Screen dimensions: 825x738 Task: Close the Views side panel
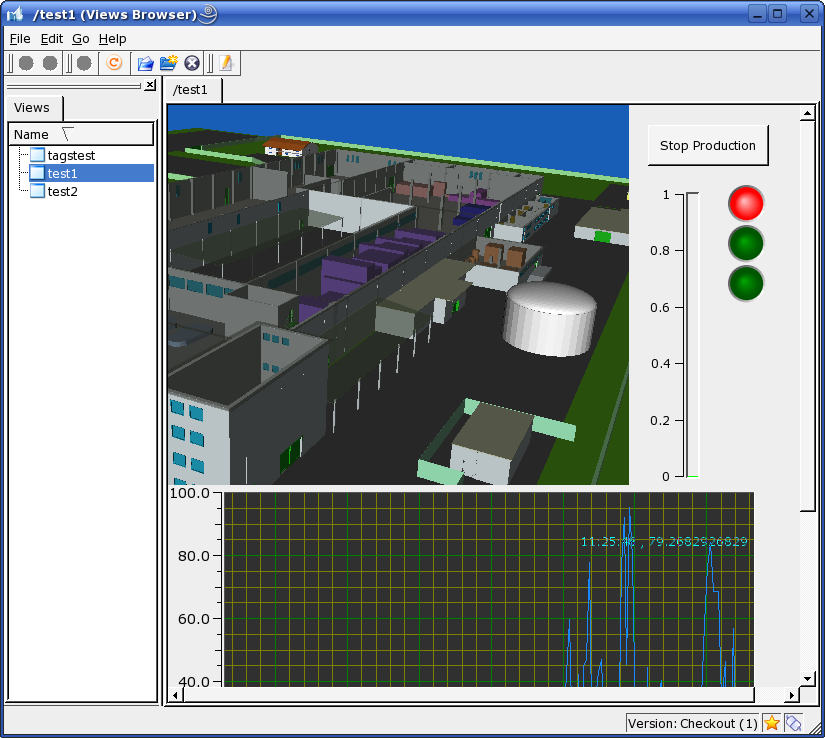(x=150, y=86)
